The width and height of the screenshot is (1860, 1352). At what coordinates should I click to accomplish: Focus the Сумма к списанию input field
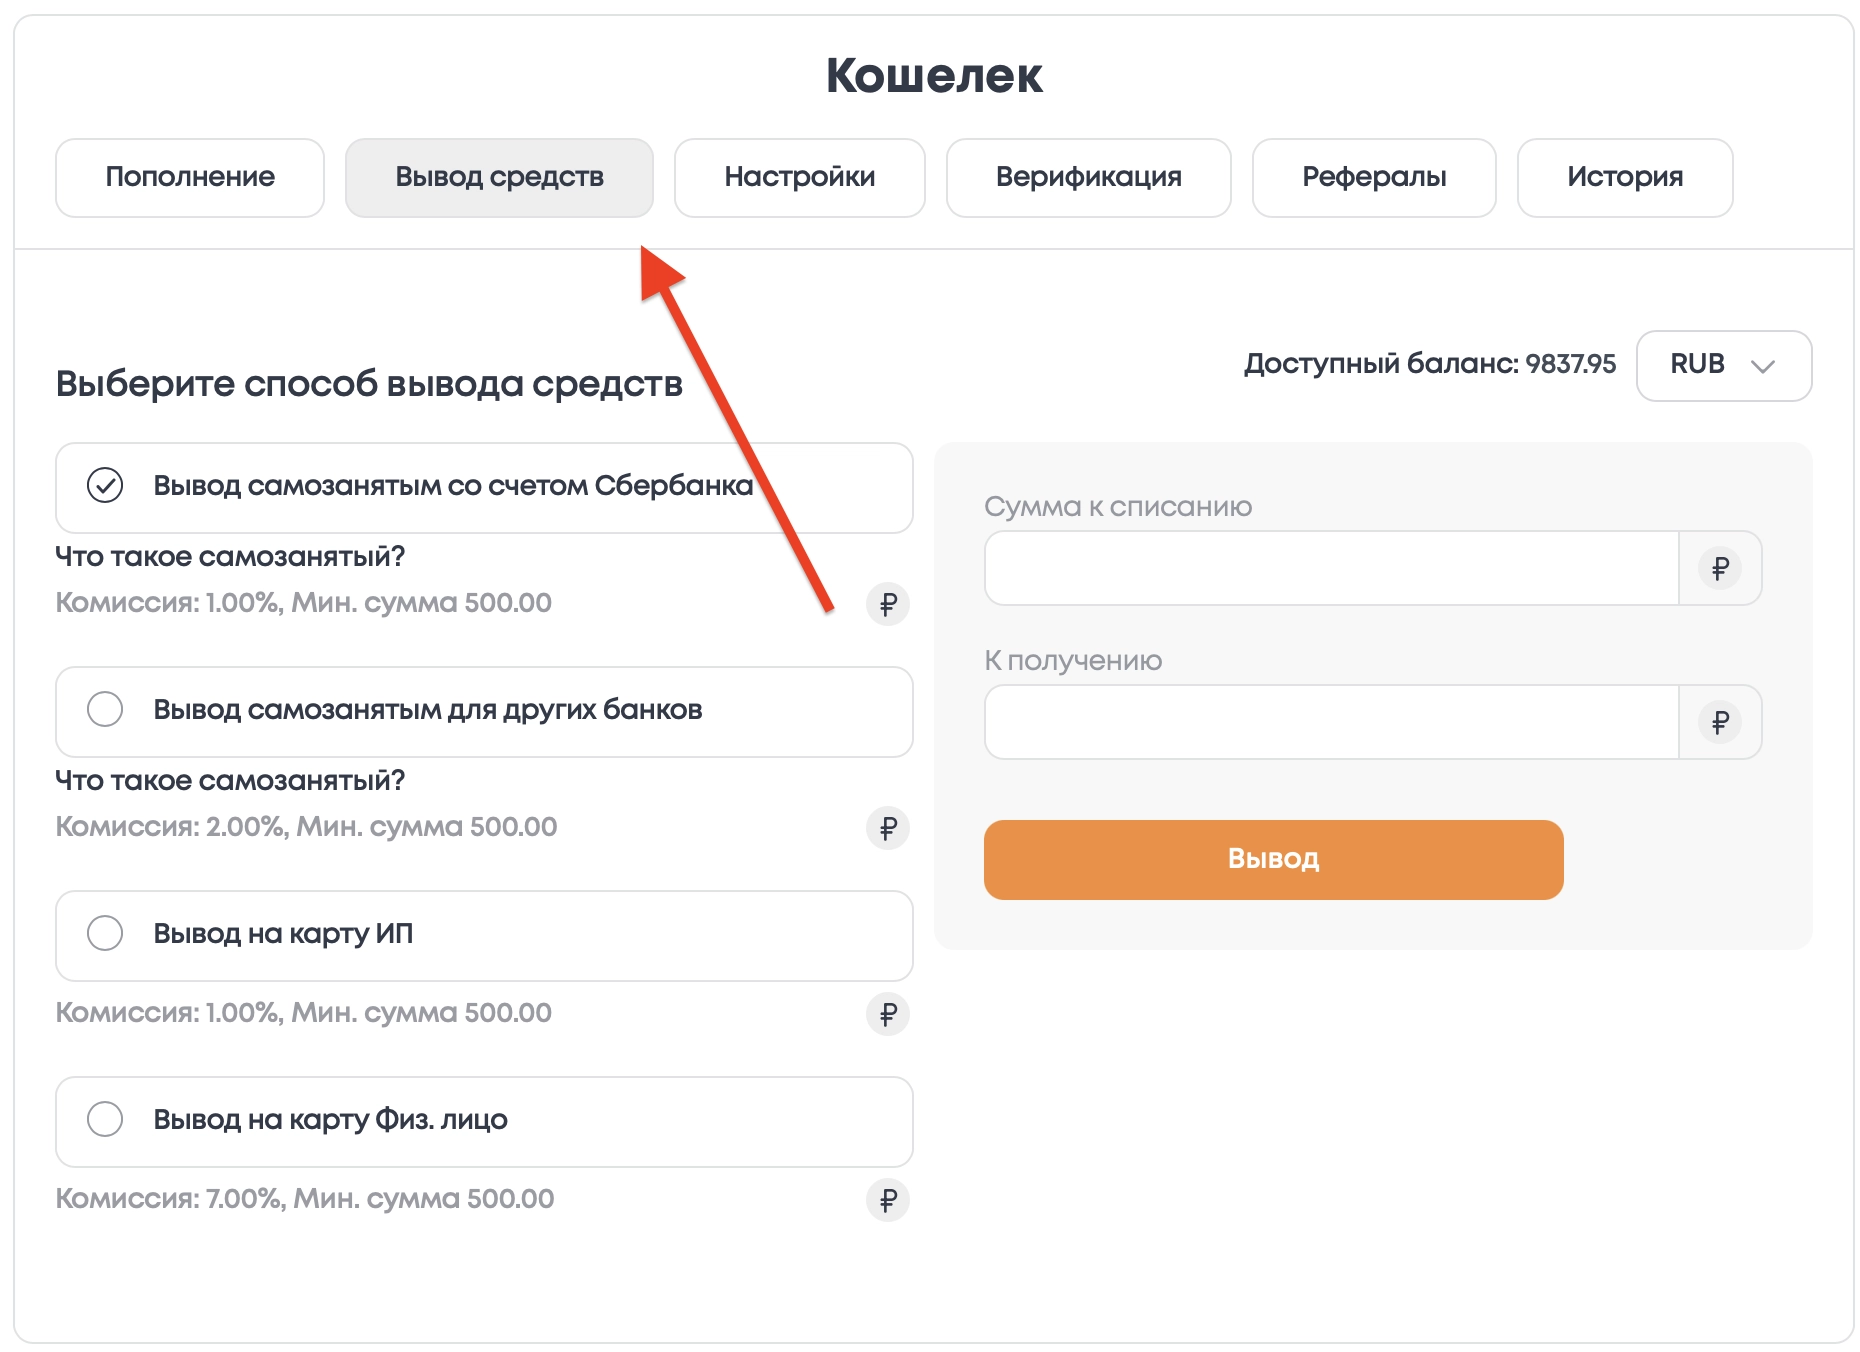coord(1330,569)
